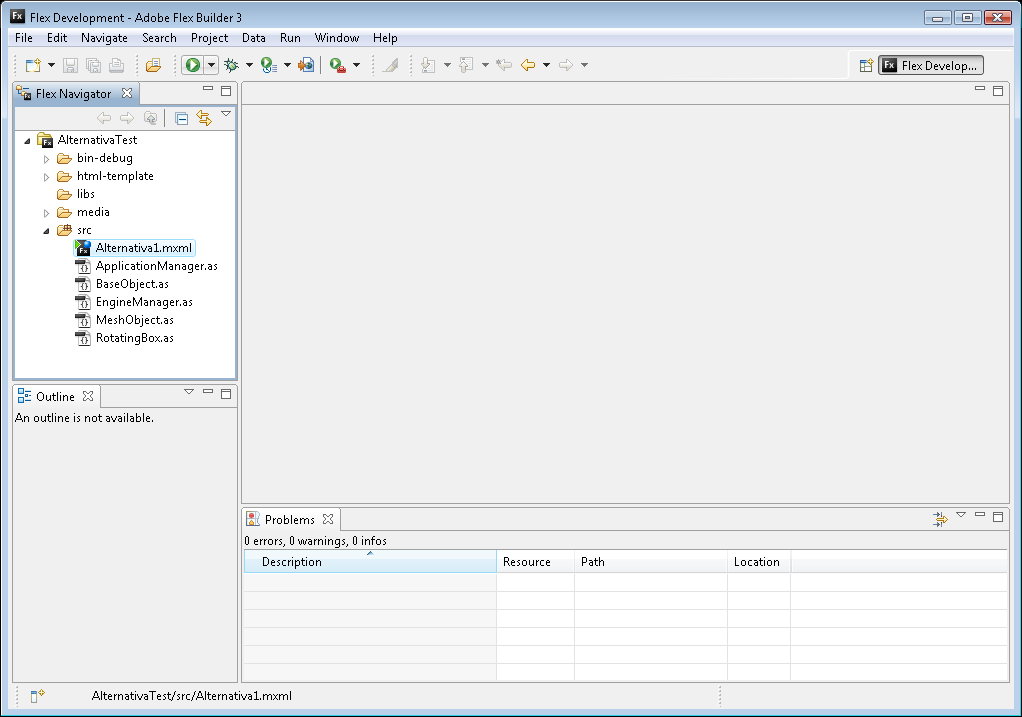Click the Profile icon in toolbar
This screenshot has height=717, width=1022.
tap(268, 65)
